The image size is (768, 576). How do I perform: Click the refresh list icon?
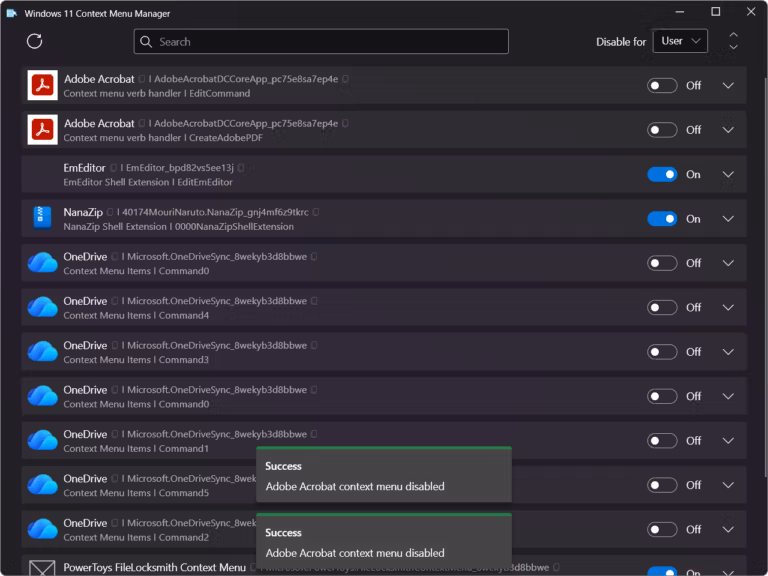(x=34, y=42)
